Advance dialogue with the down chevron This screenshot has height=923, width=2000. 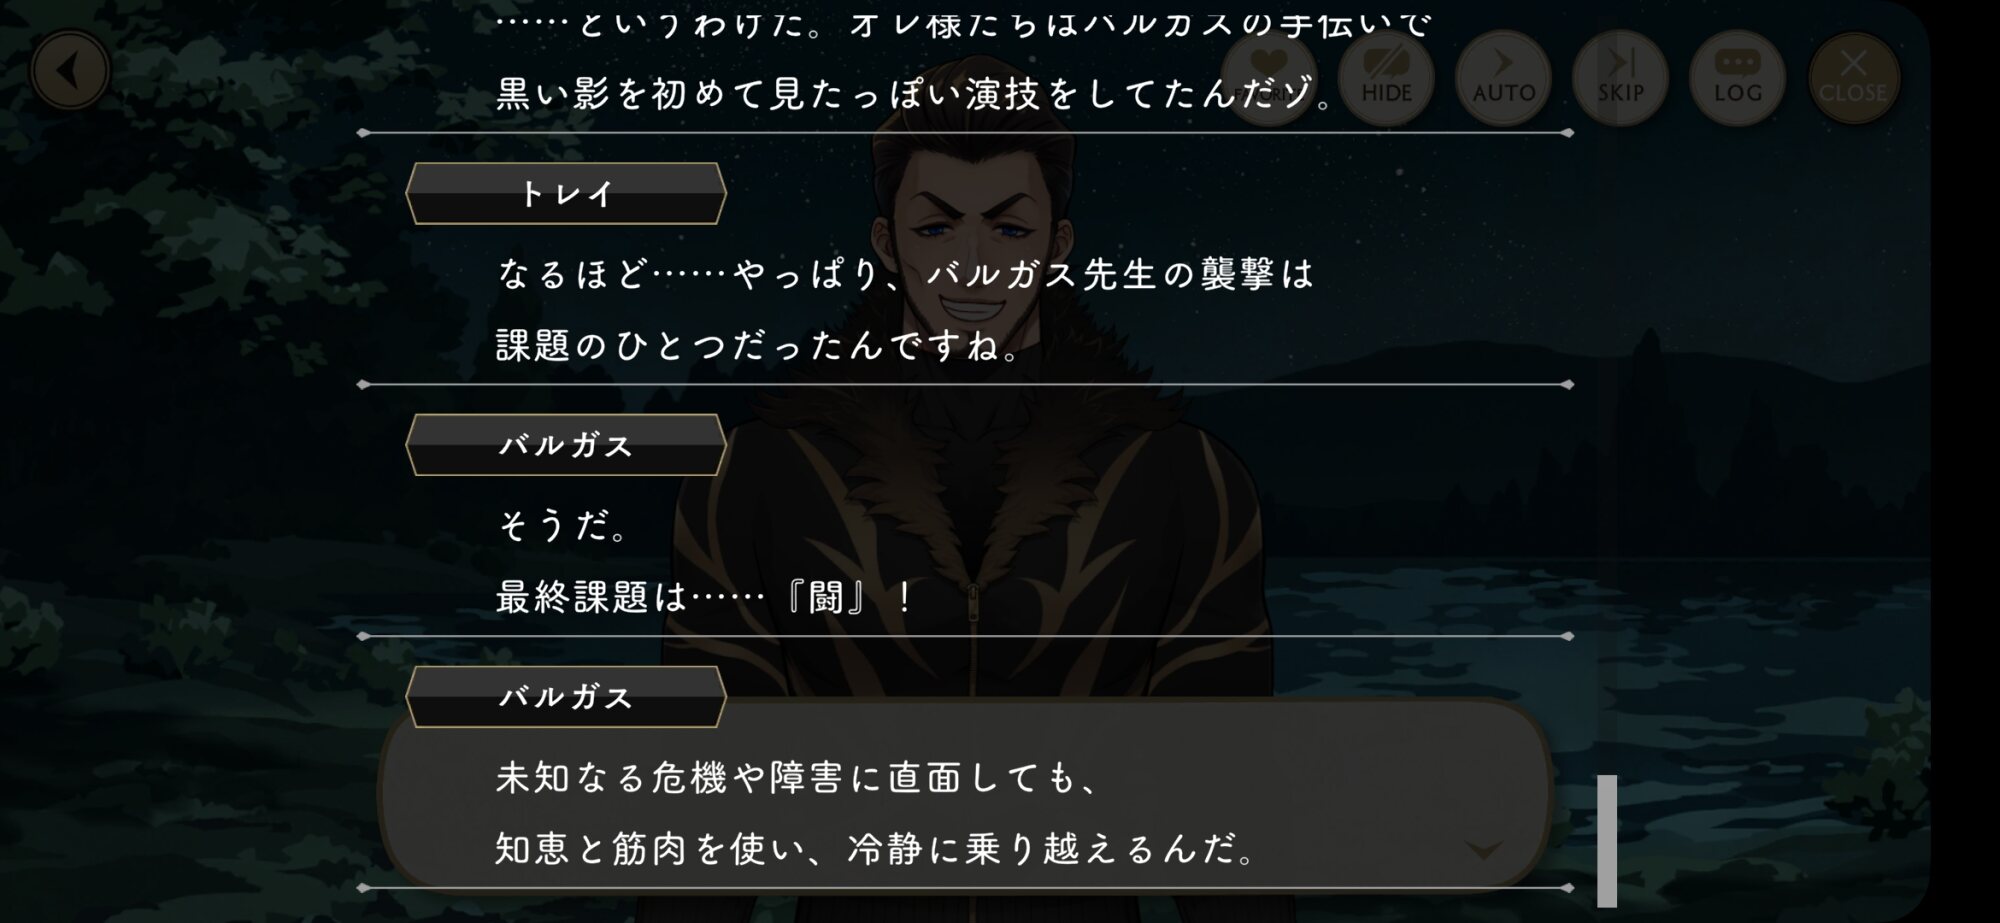pyautogui.click(x=1483, y=850)
